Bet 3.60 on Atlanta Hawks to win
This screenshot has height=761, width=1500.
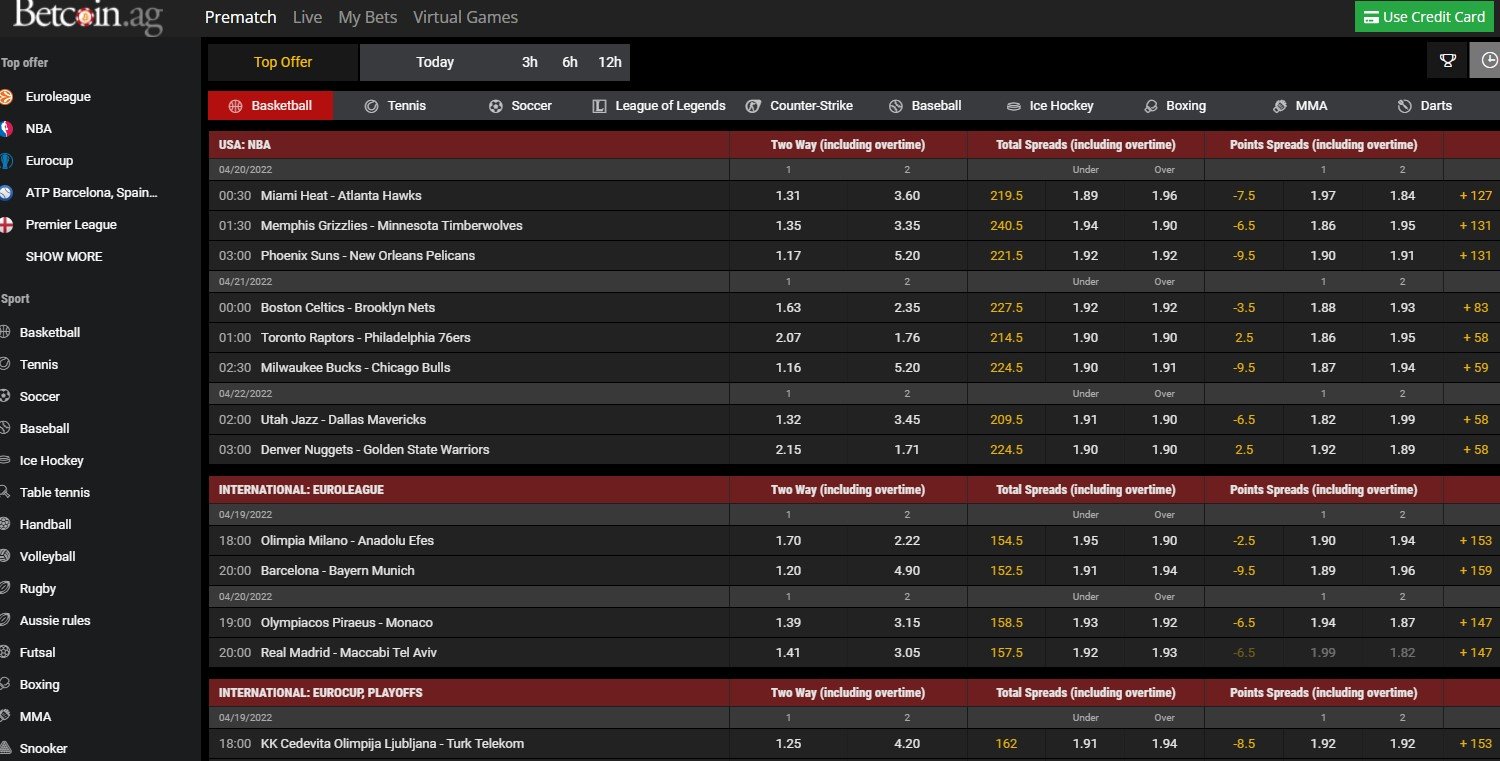coord(907,196)
